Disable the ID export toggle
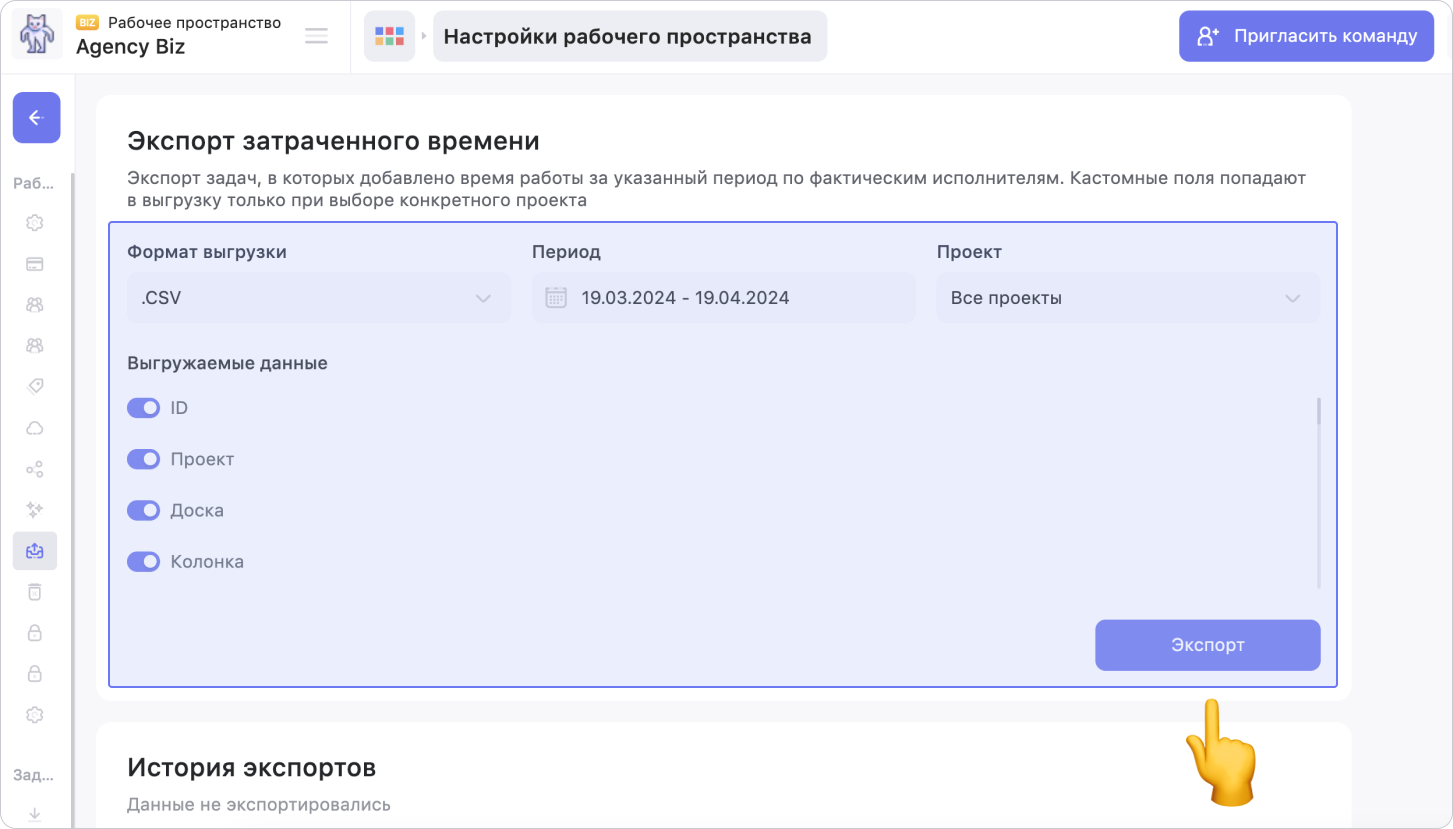 [x=144, y=408]
